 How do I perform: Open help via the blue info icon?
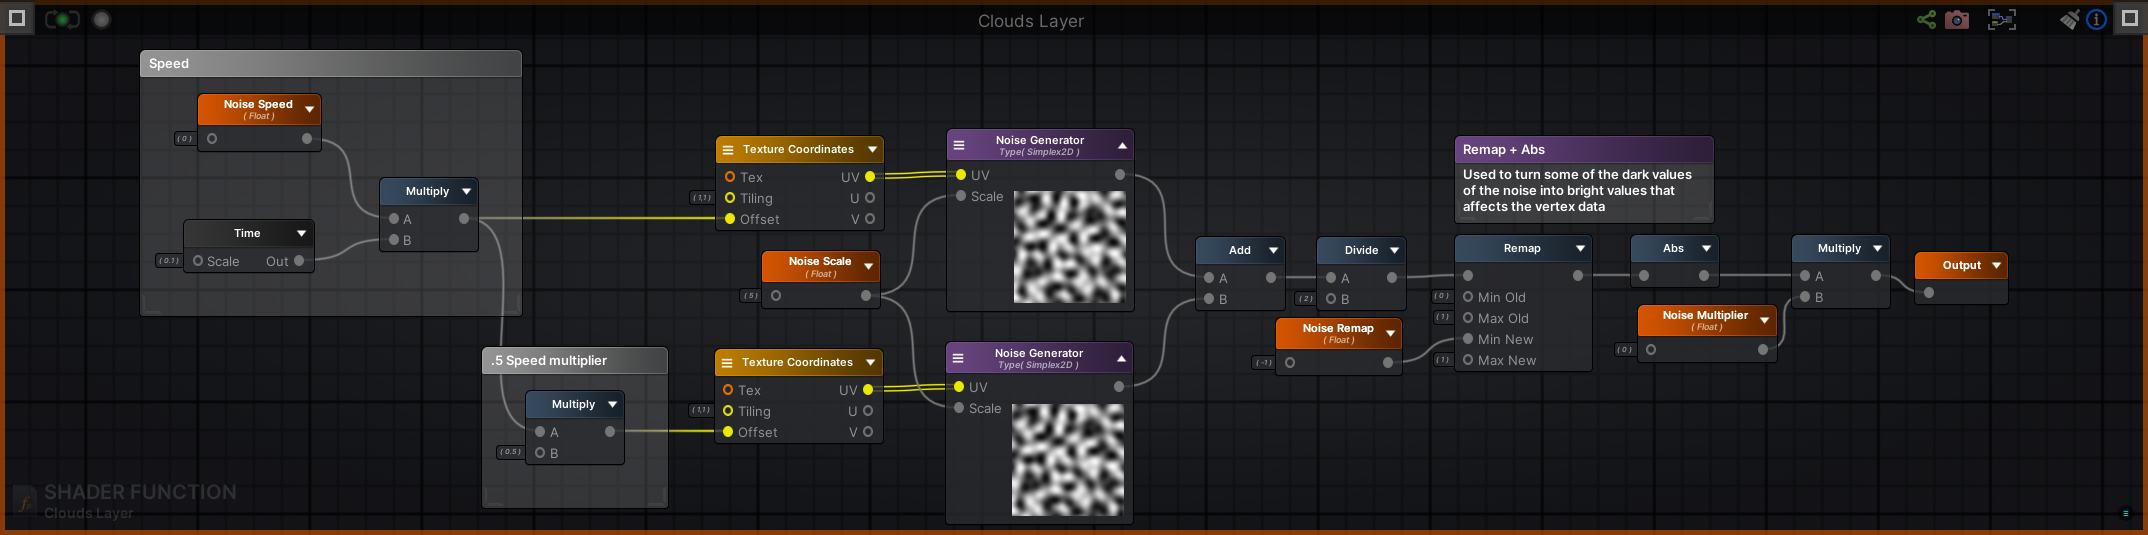point(2097,19)
